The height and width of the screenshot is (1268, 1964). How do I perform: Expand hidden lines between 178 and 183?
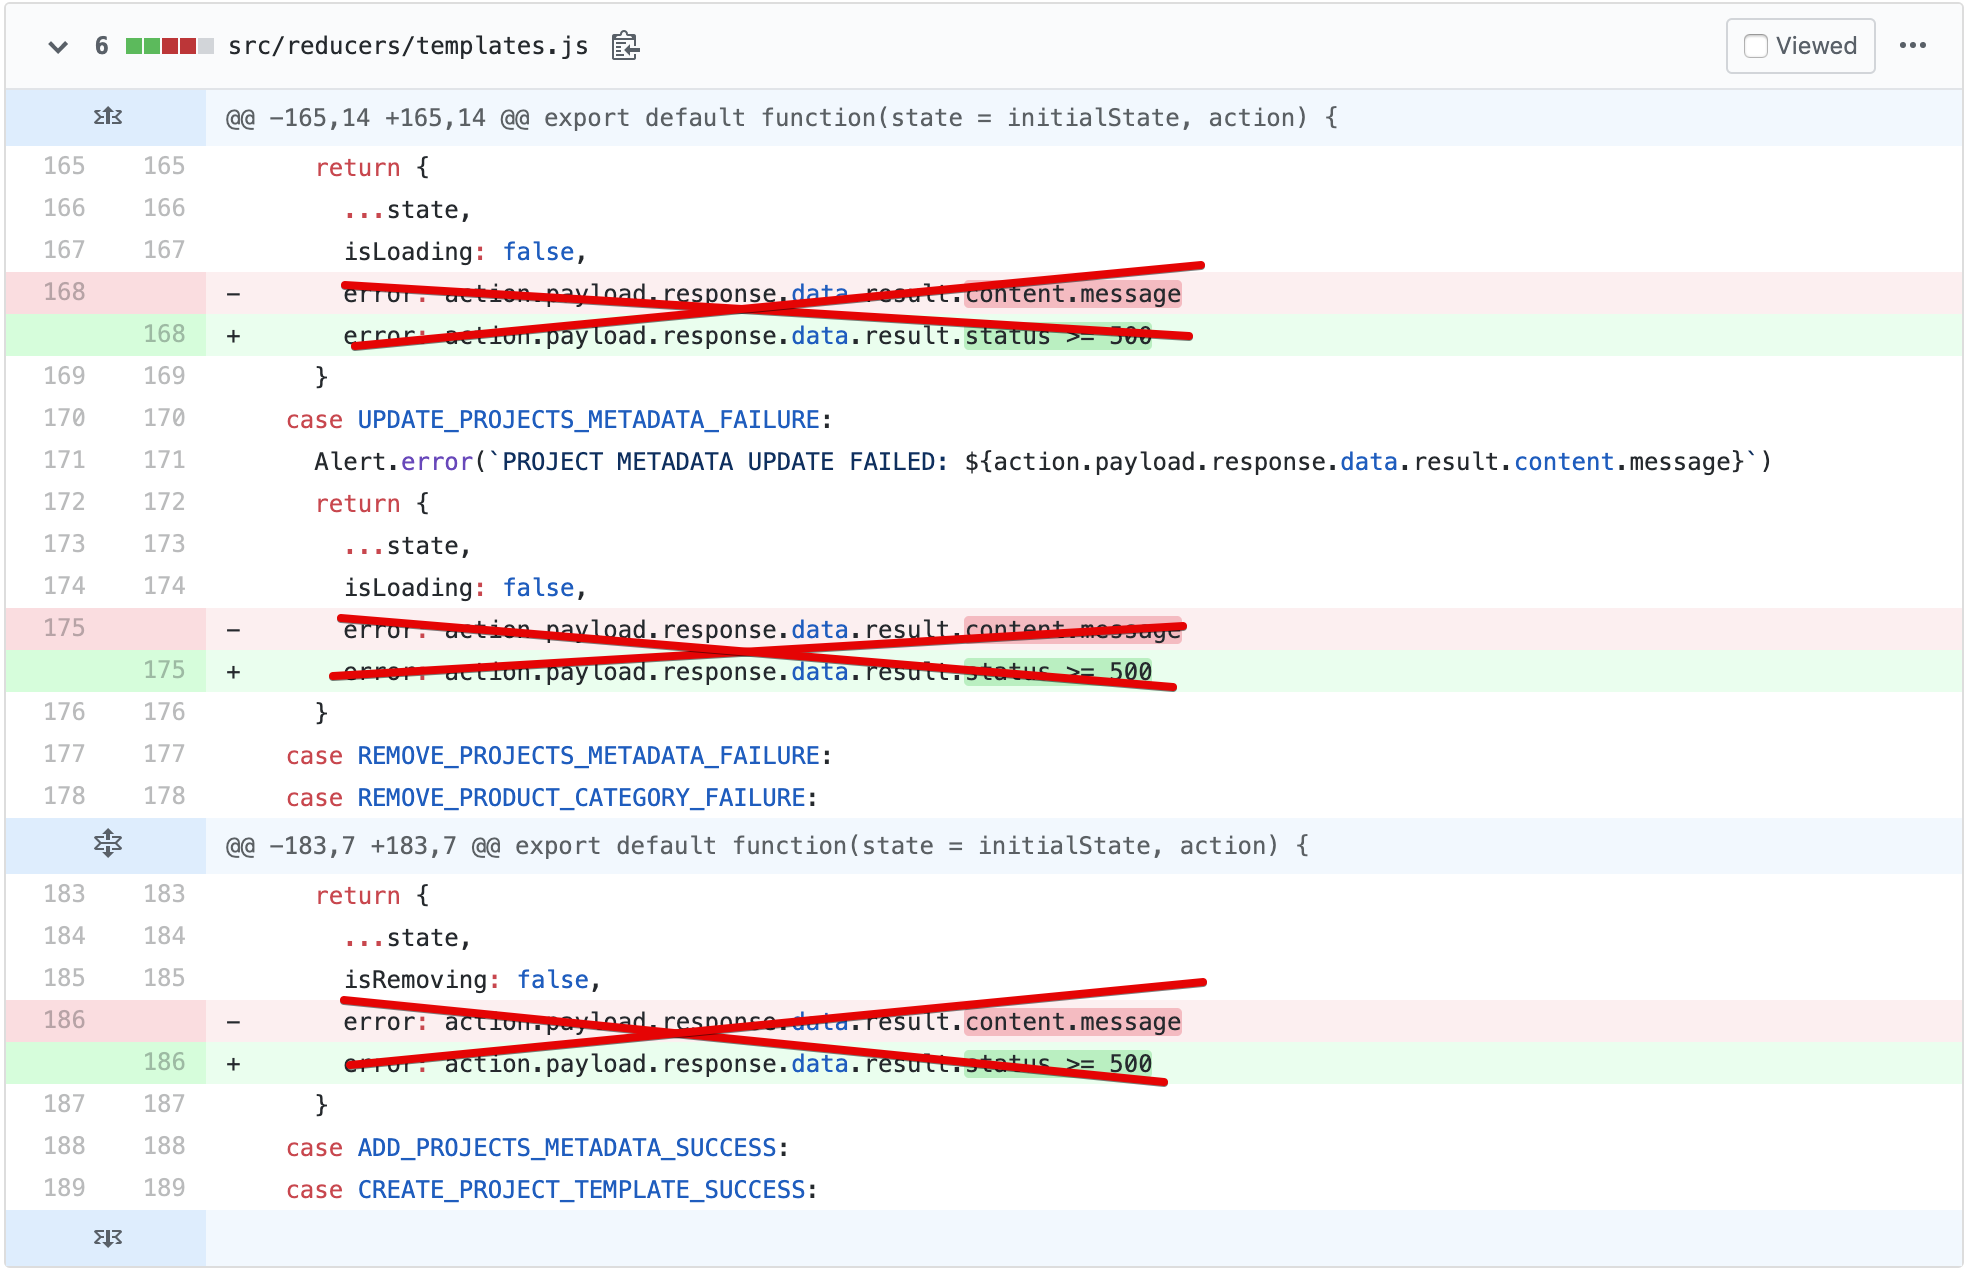(x=107, y=845)
